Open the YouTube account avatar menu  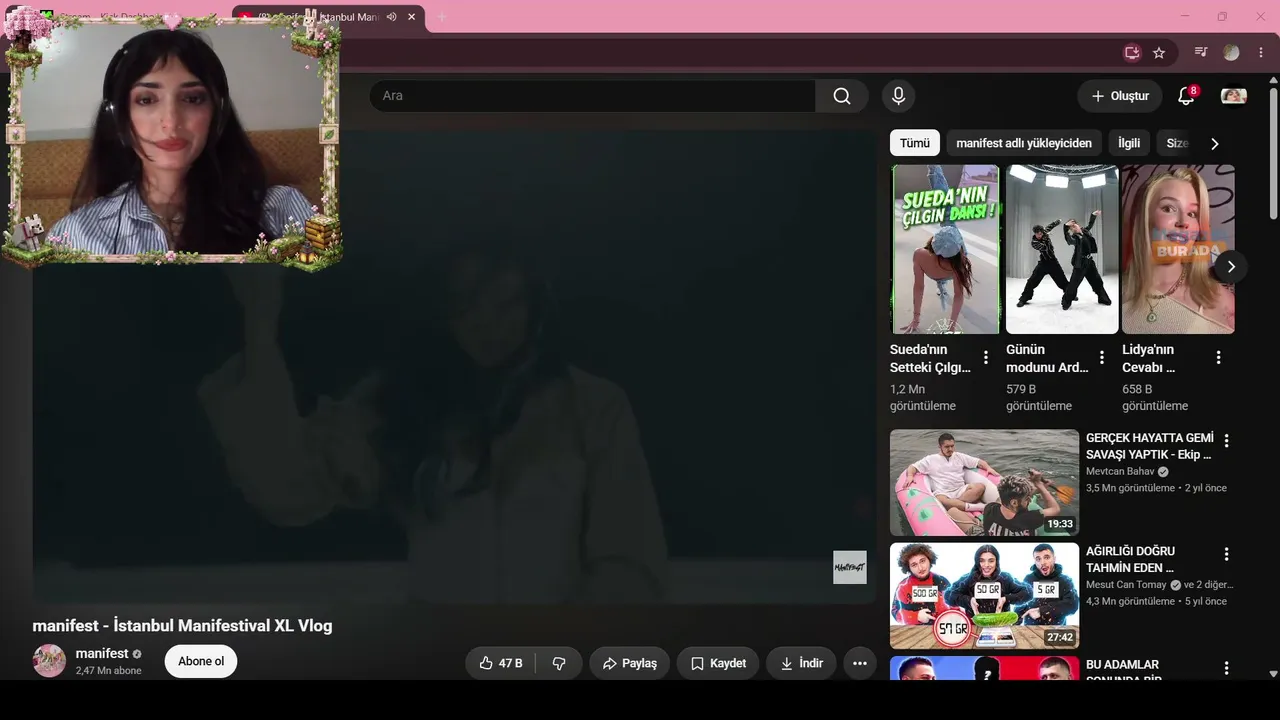(x=1234, y=96)
